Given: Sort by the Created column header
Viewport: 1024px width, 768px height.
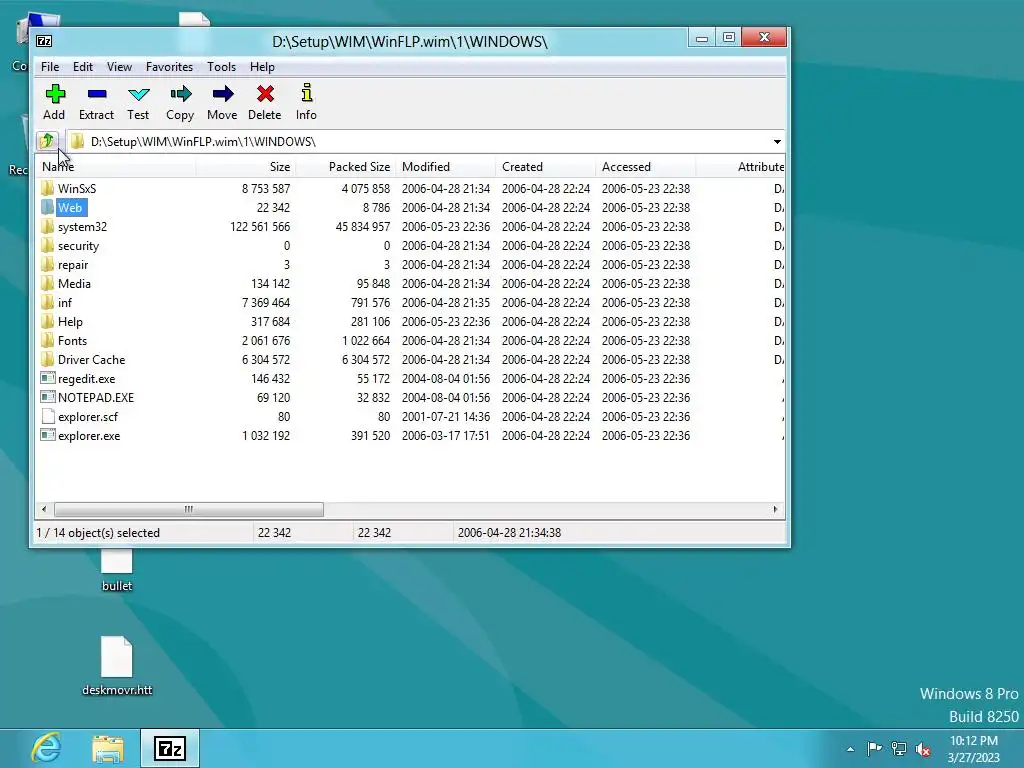Looking at the screenshot, I should pos(545,167).
